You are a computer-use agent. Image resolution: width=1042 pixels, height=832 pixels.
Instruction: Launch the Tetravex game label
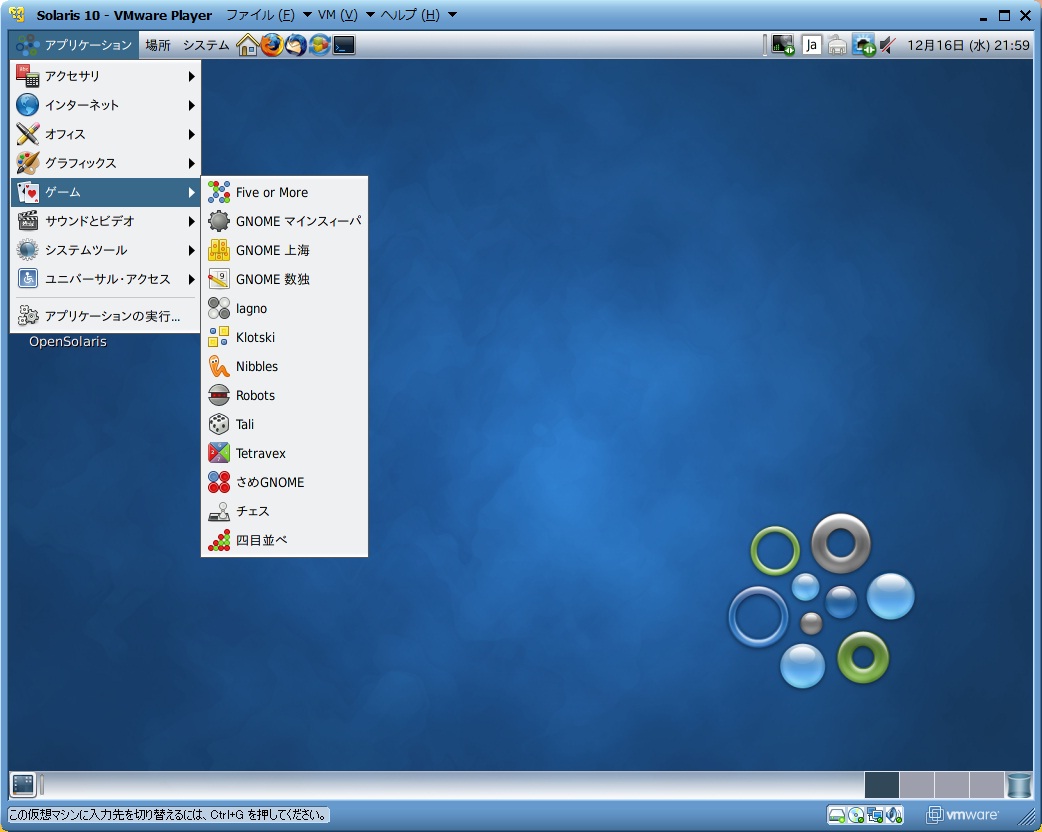click(260, 454)
